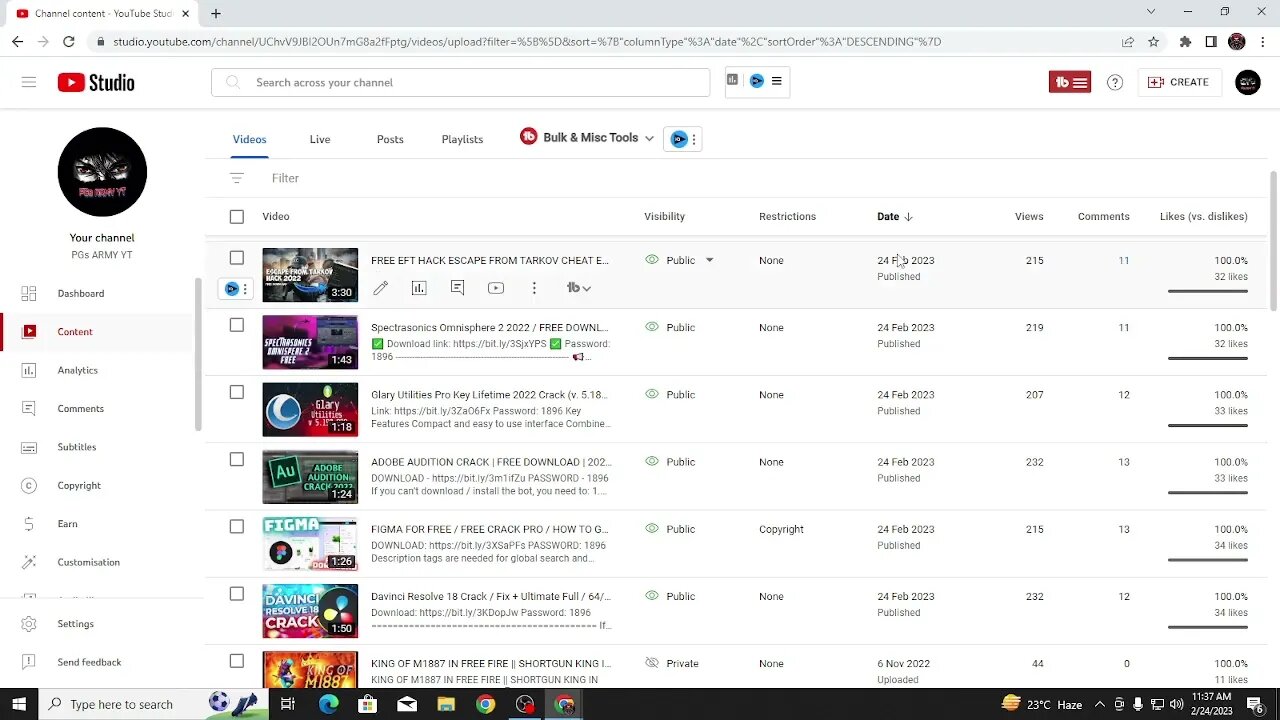Image resolution: width=1280 pixels, height=720 pixels.
Task: Select the Spectrasonics Omnisphere video checkbox
Action: tap(236, 325)
